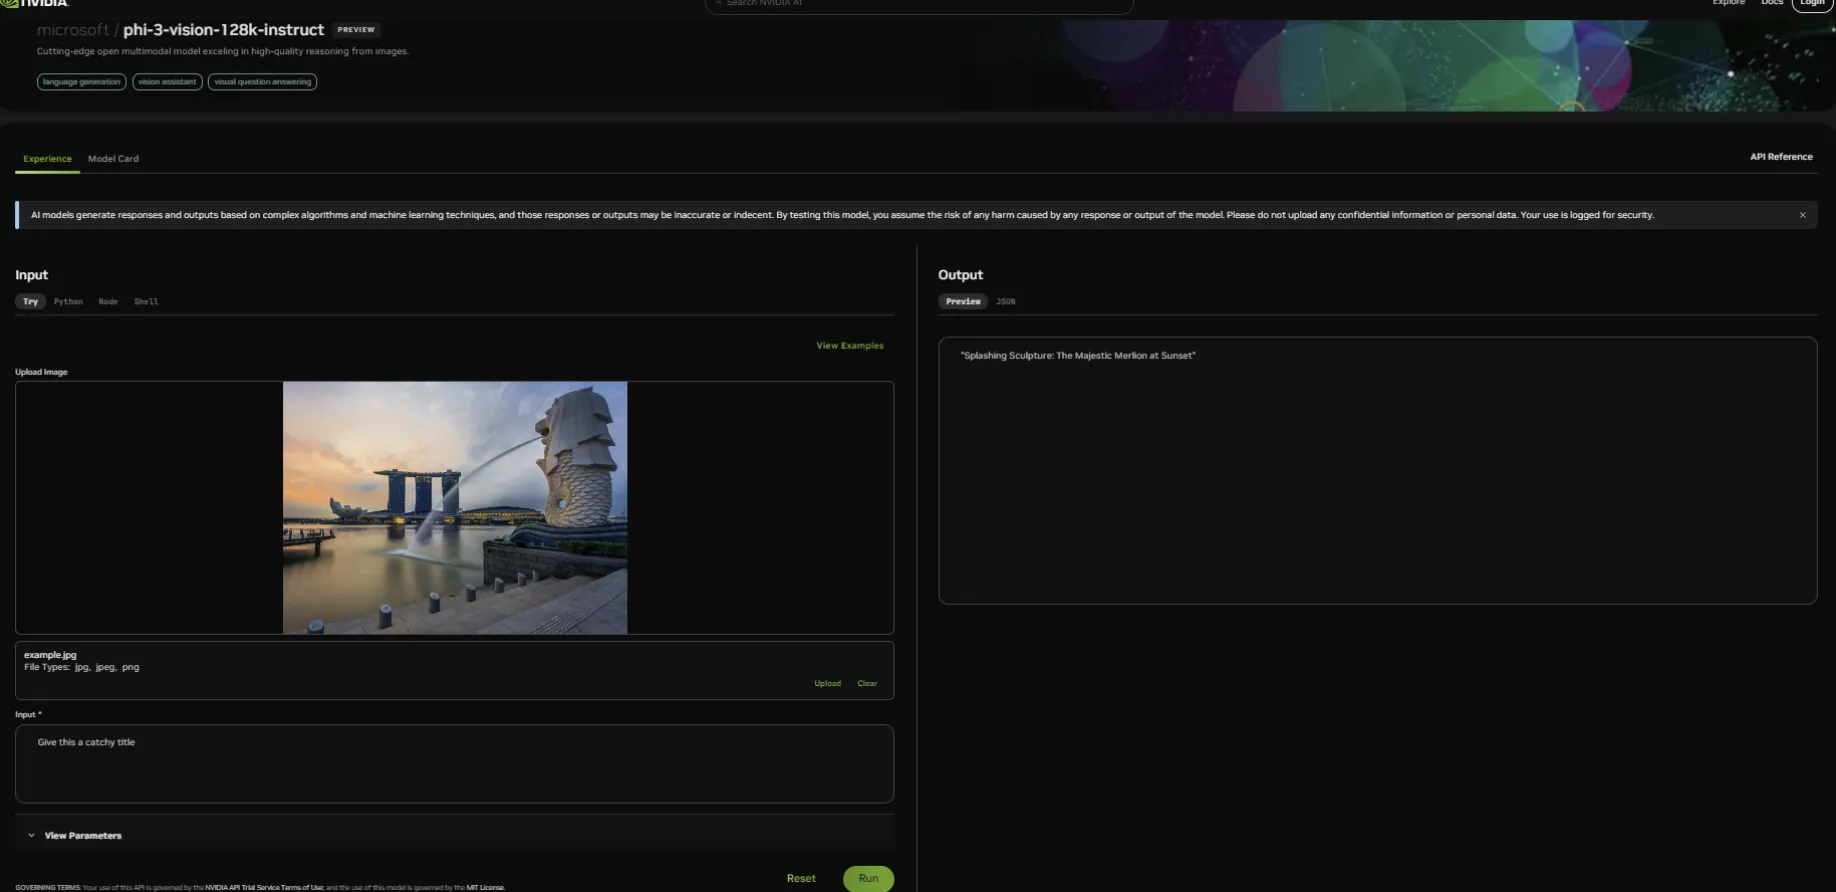
Task: Click View Examples link
Action: (850, 346)
